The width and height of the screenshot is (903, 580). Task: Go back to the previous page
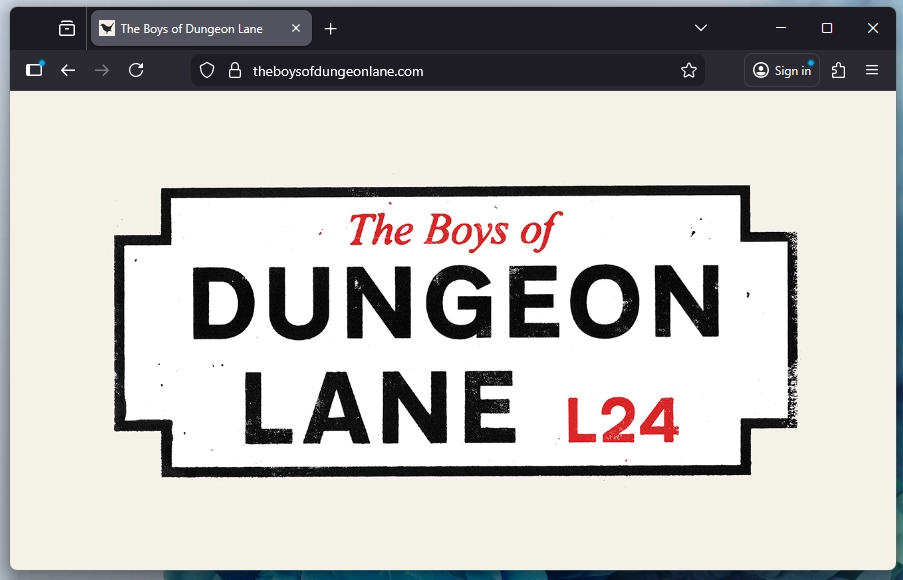click(68, 70)
